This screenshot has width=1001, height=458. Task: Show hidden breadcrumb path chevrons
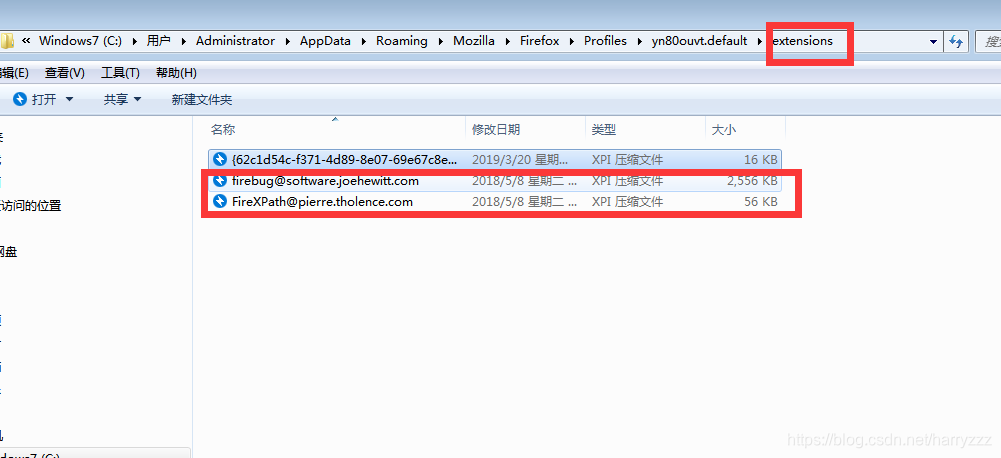[26, 41]
